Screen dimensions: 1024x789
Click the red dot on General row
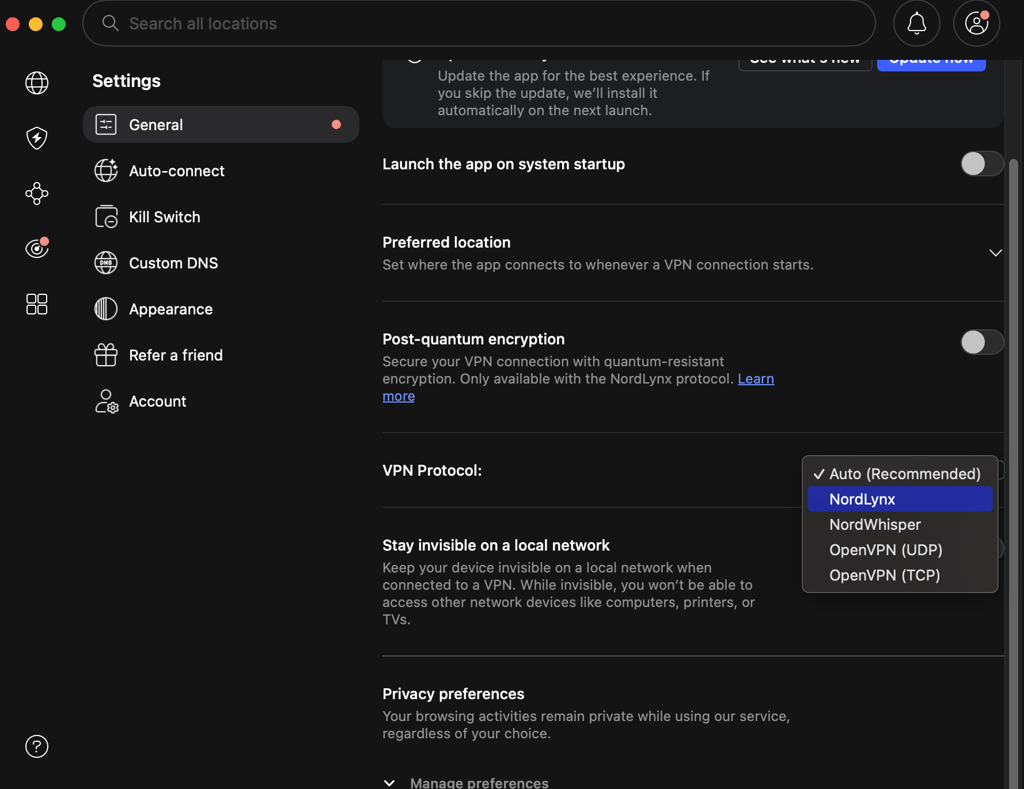tap(336, 124)
